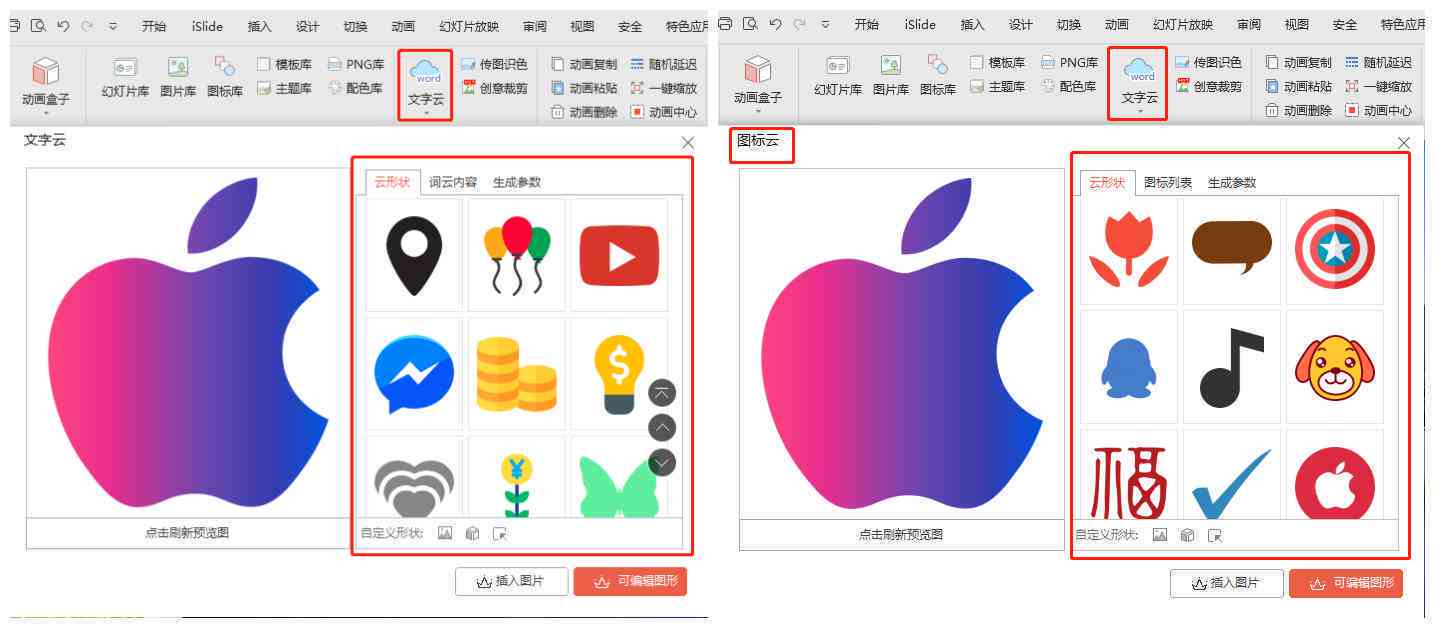Click 插入图片 in 文字云 dialog
1435x628 pixels.
[x=512, y=582]
